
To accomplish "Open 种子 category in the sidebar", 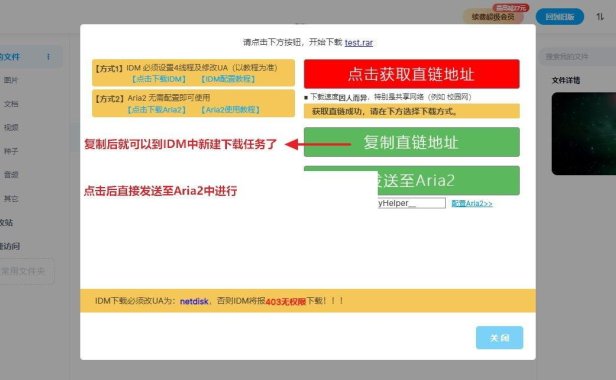I will [x=11, y=151].
